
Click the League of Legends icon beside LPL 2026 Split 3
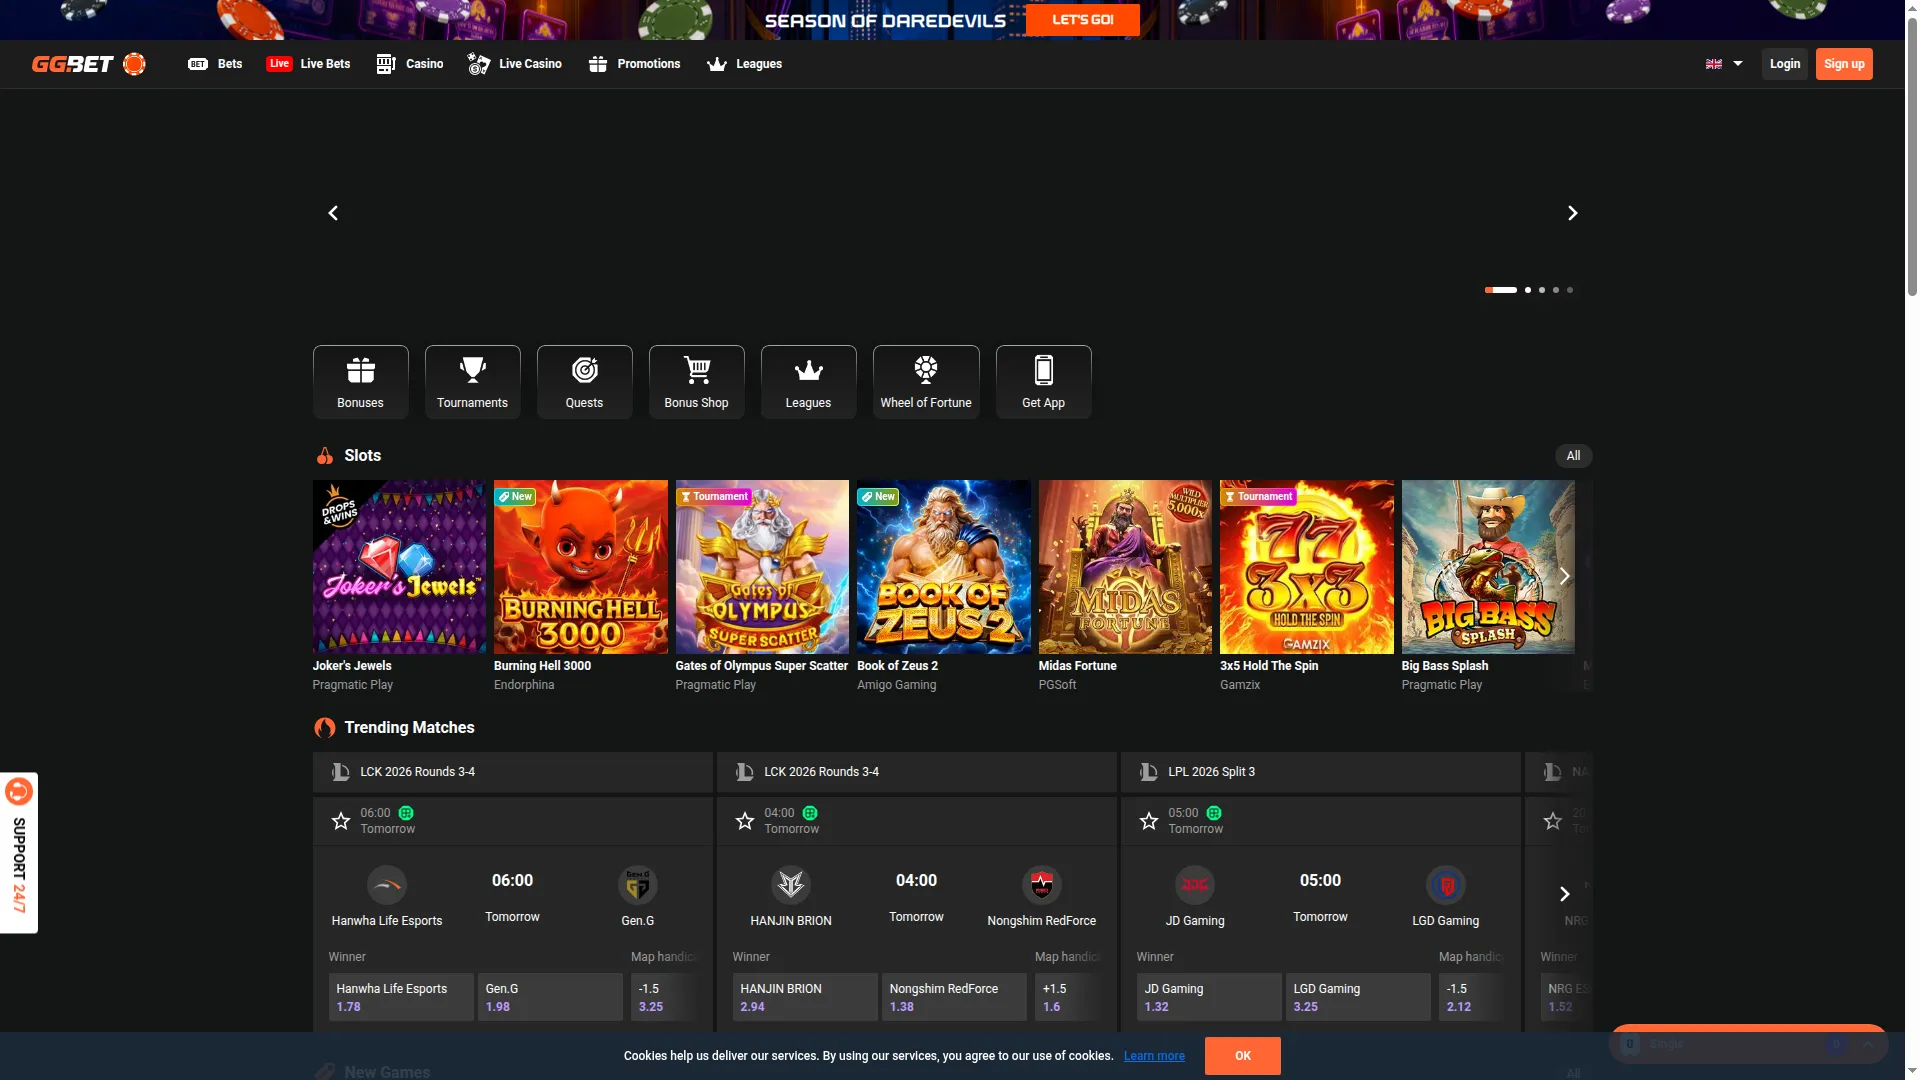click(x=1149, y=772)
